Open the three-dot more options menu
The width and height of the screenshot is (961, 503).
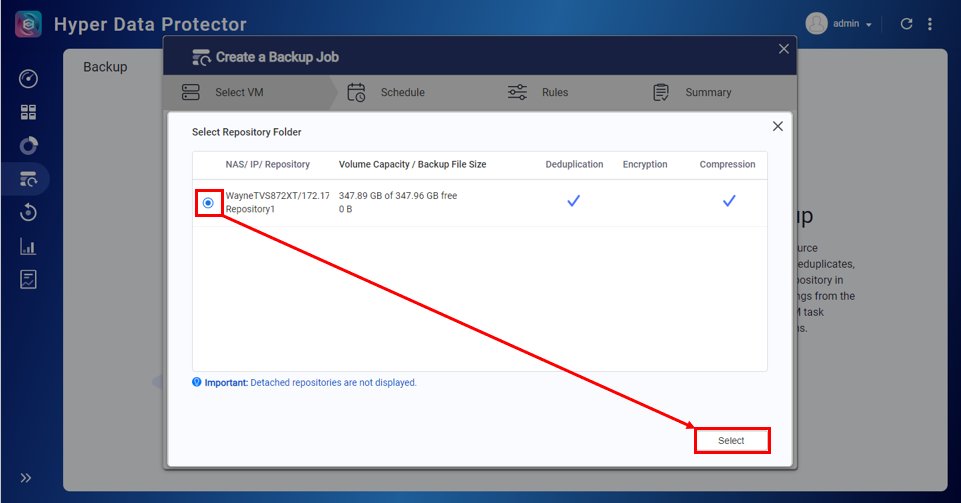pos(932,24)
